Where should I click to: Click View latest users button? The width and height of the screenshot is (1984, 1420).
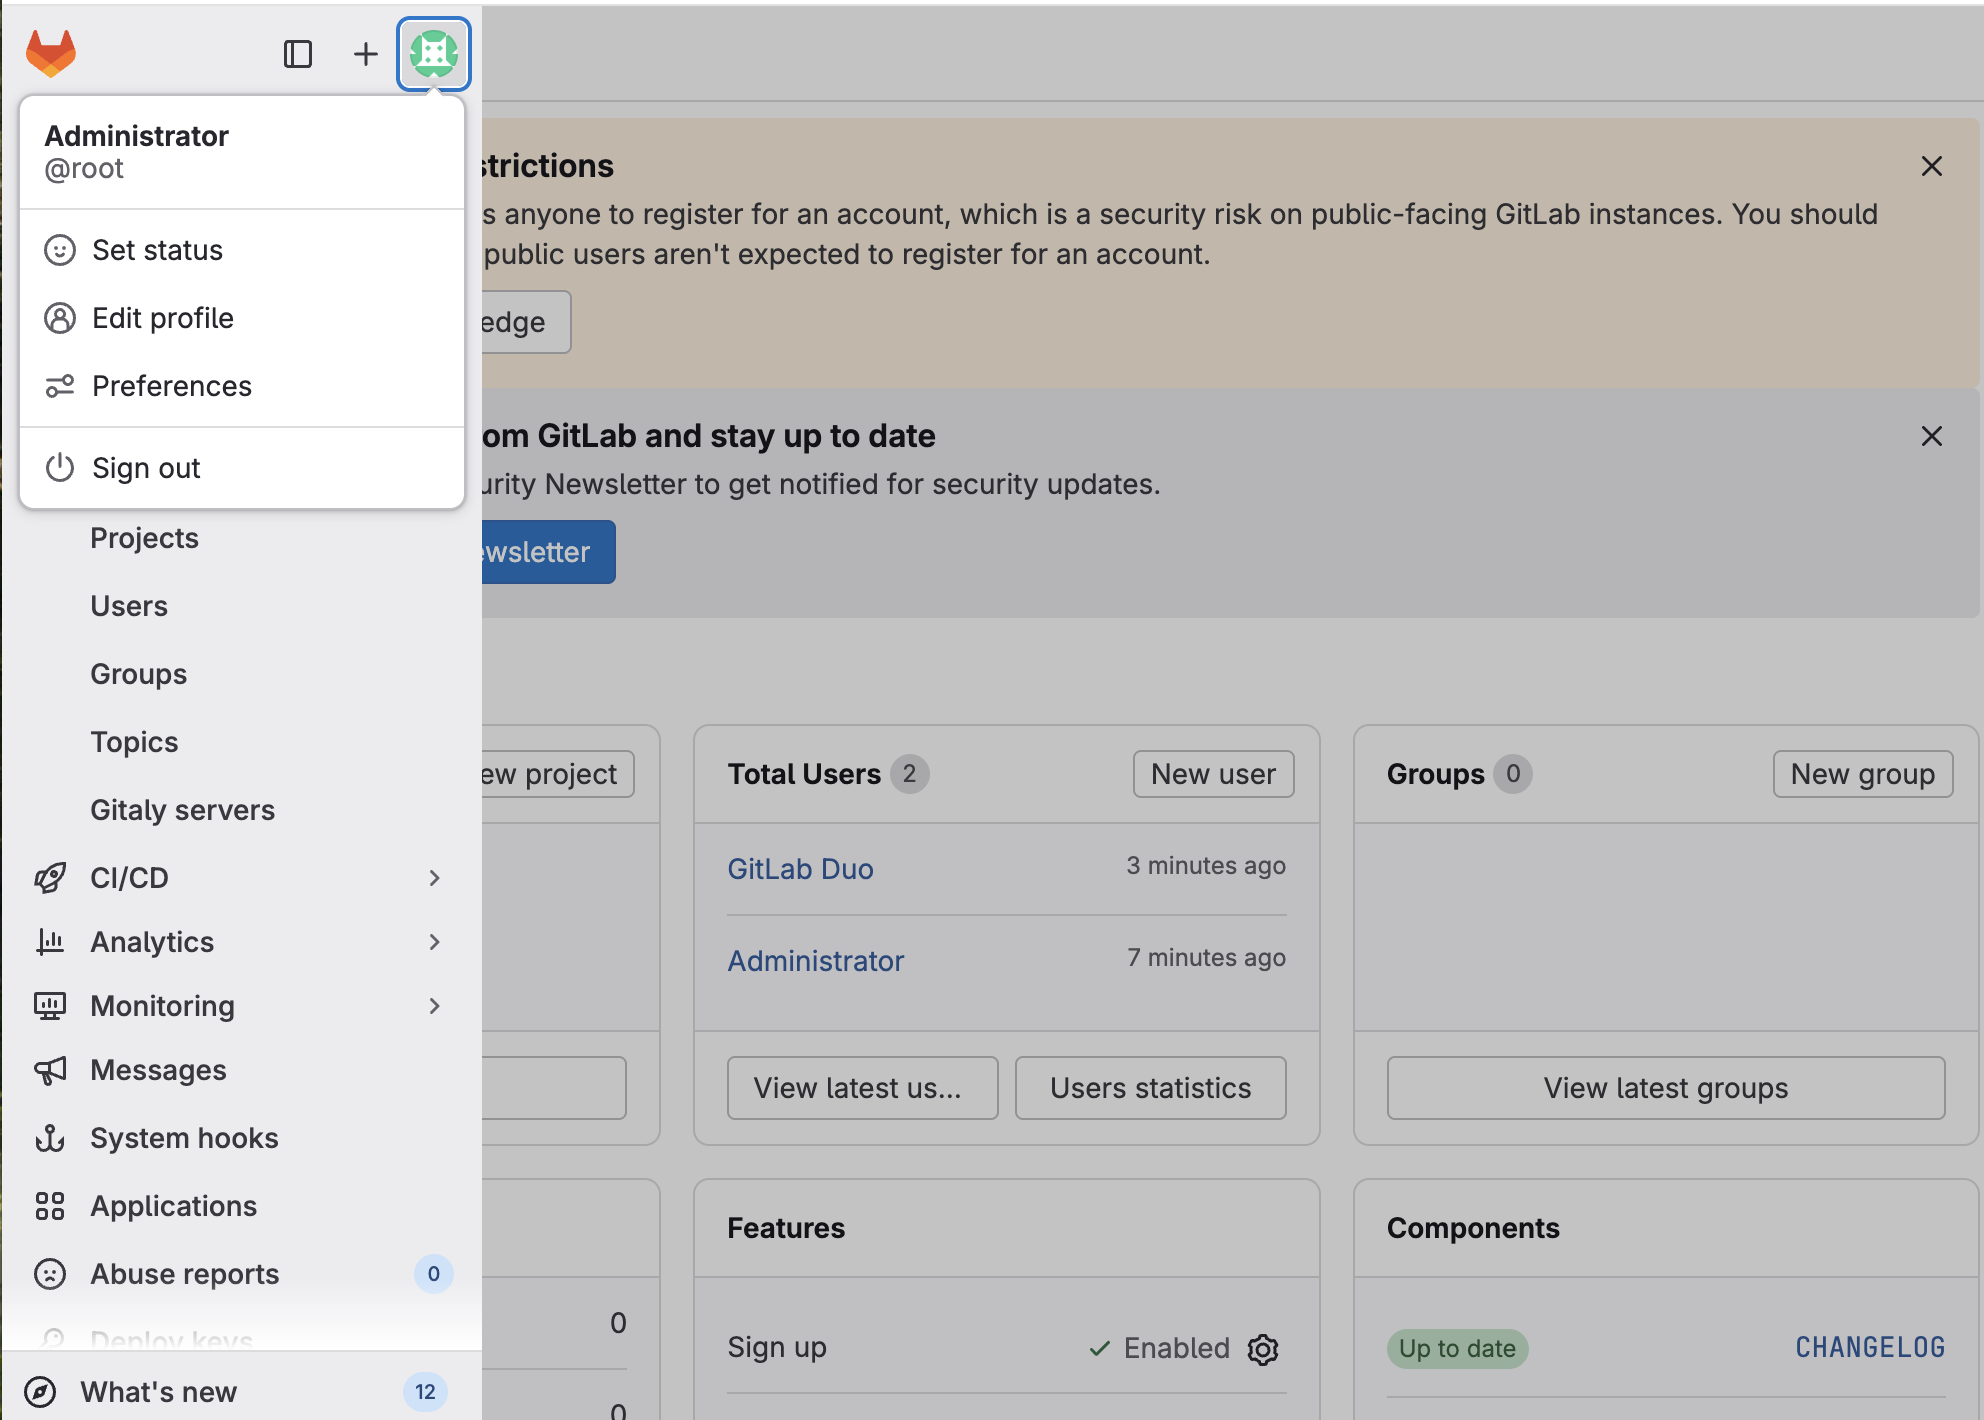[x=863, y=1088]
